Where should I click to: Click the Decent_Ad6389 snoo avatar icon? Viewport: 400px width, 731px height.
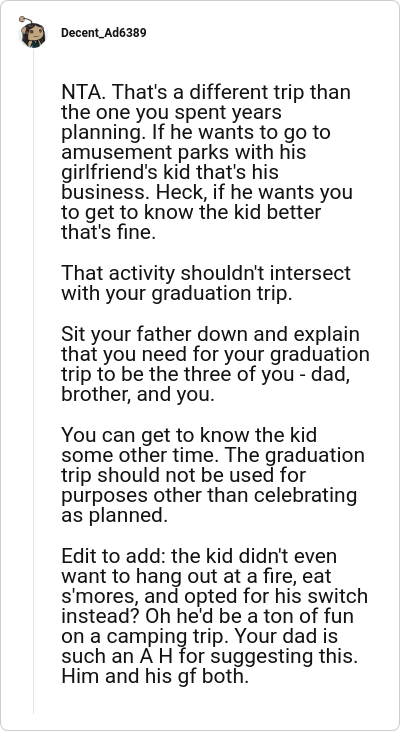pyautogui.click(x=33, y=33)
